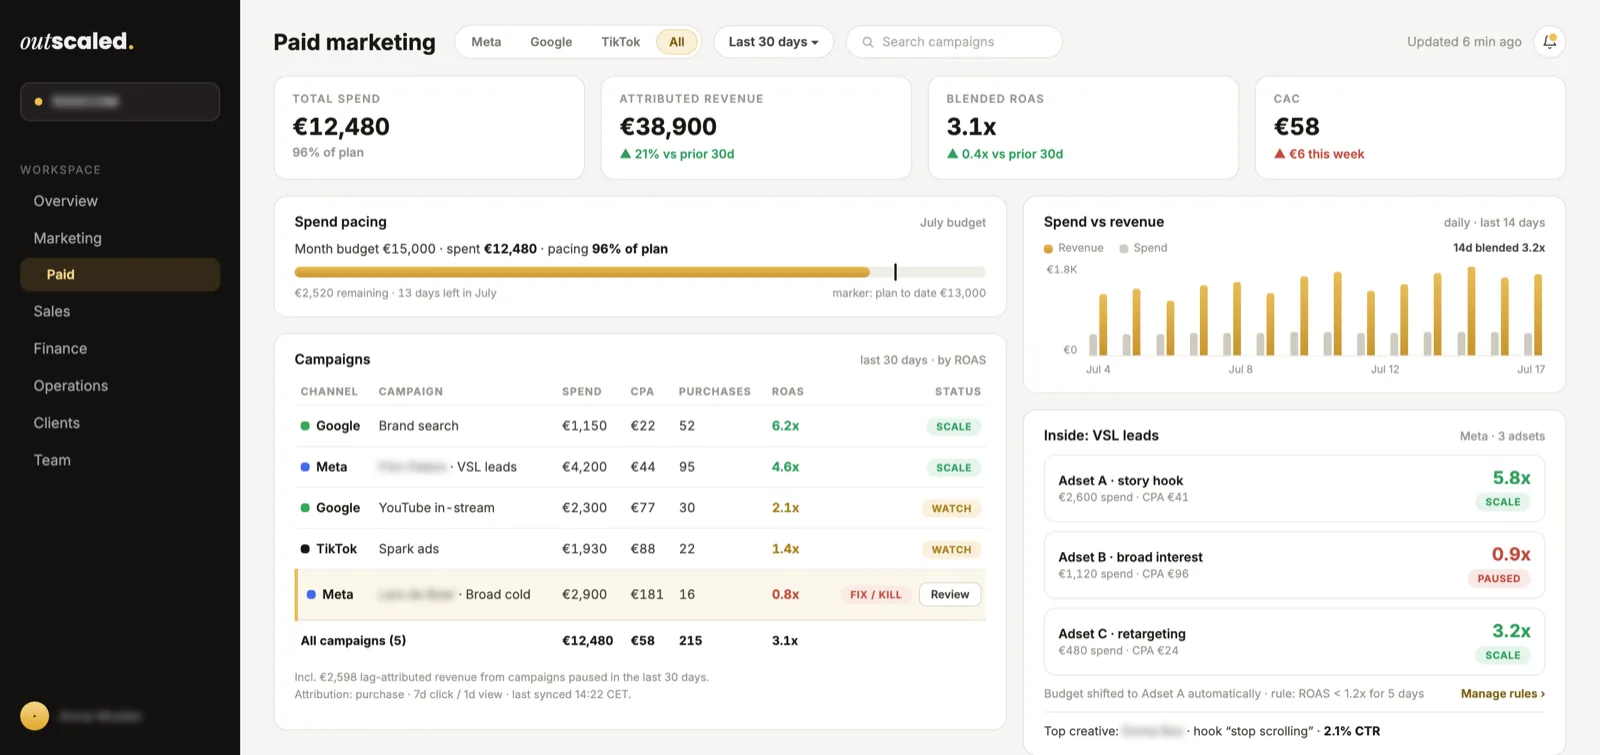
Task: Open Finance in the sidebar
Action: 60,348
